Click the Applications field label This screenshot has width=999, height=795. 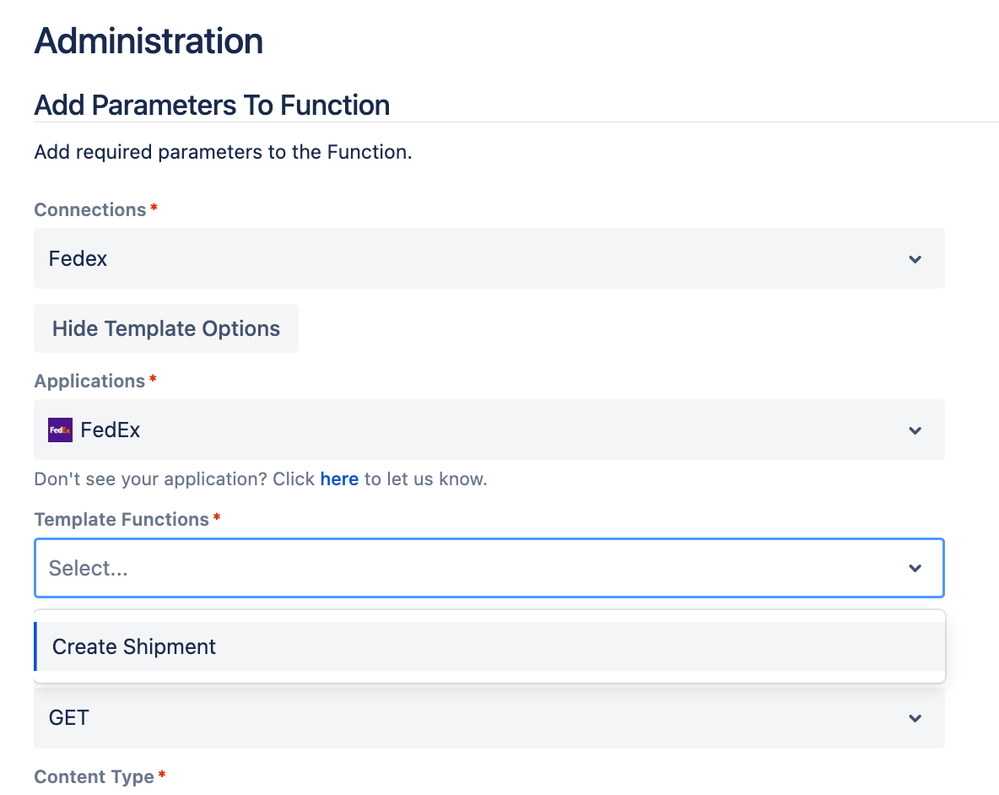pyautogui.click(x=90, y=381)
